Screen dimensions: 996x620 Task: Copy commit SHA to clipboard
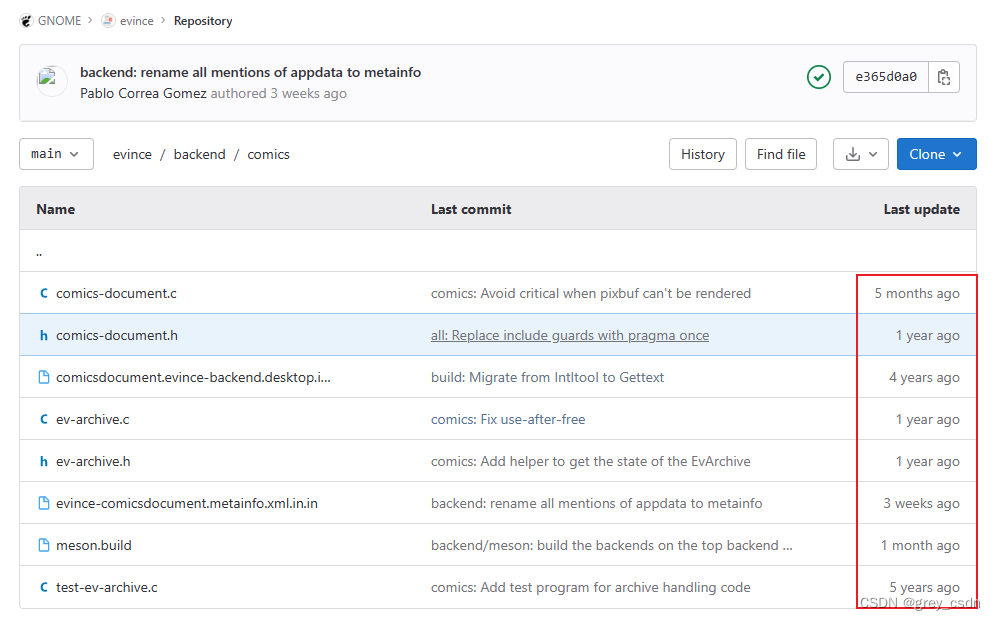(x=943, y=77)
